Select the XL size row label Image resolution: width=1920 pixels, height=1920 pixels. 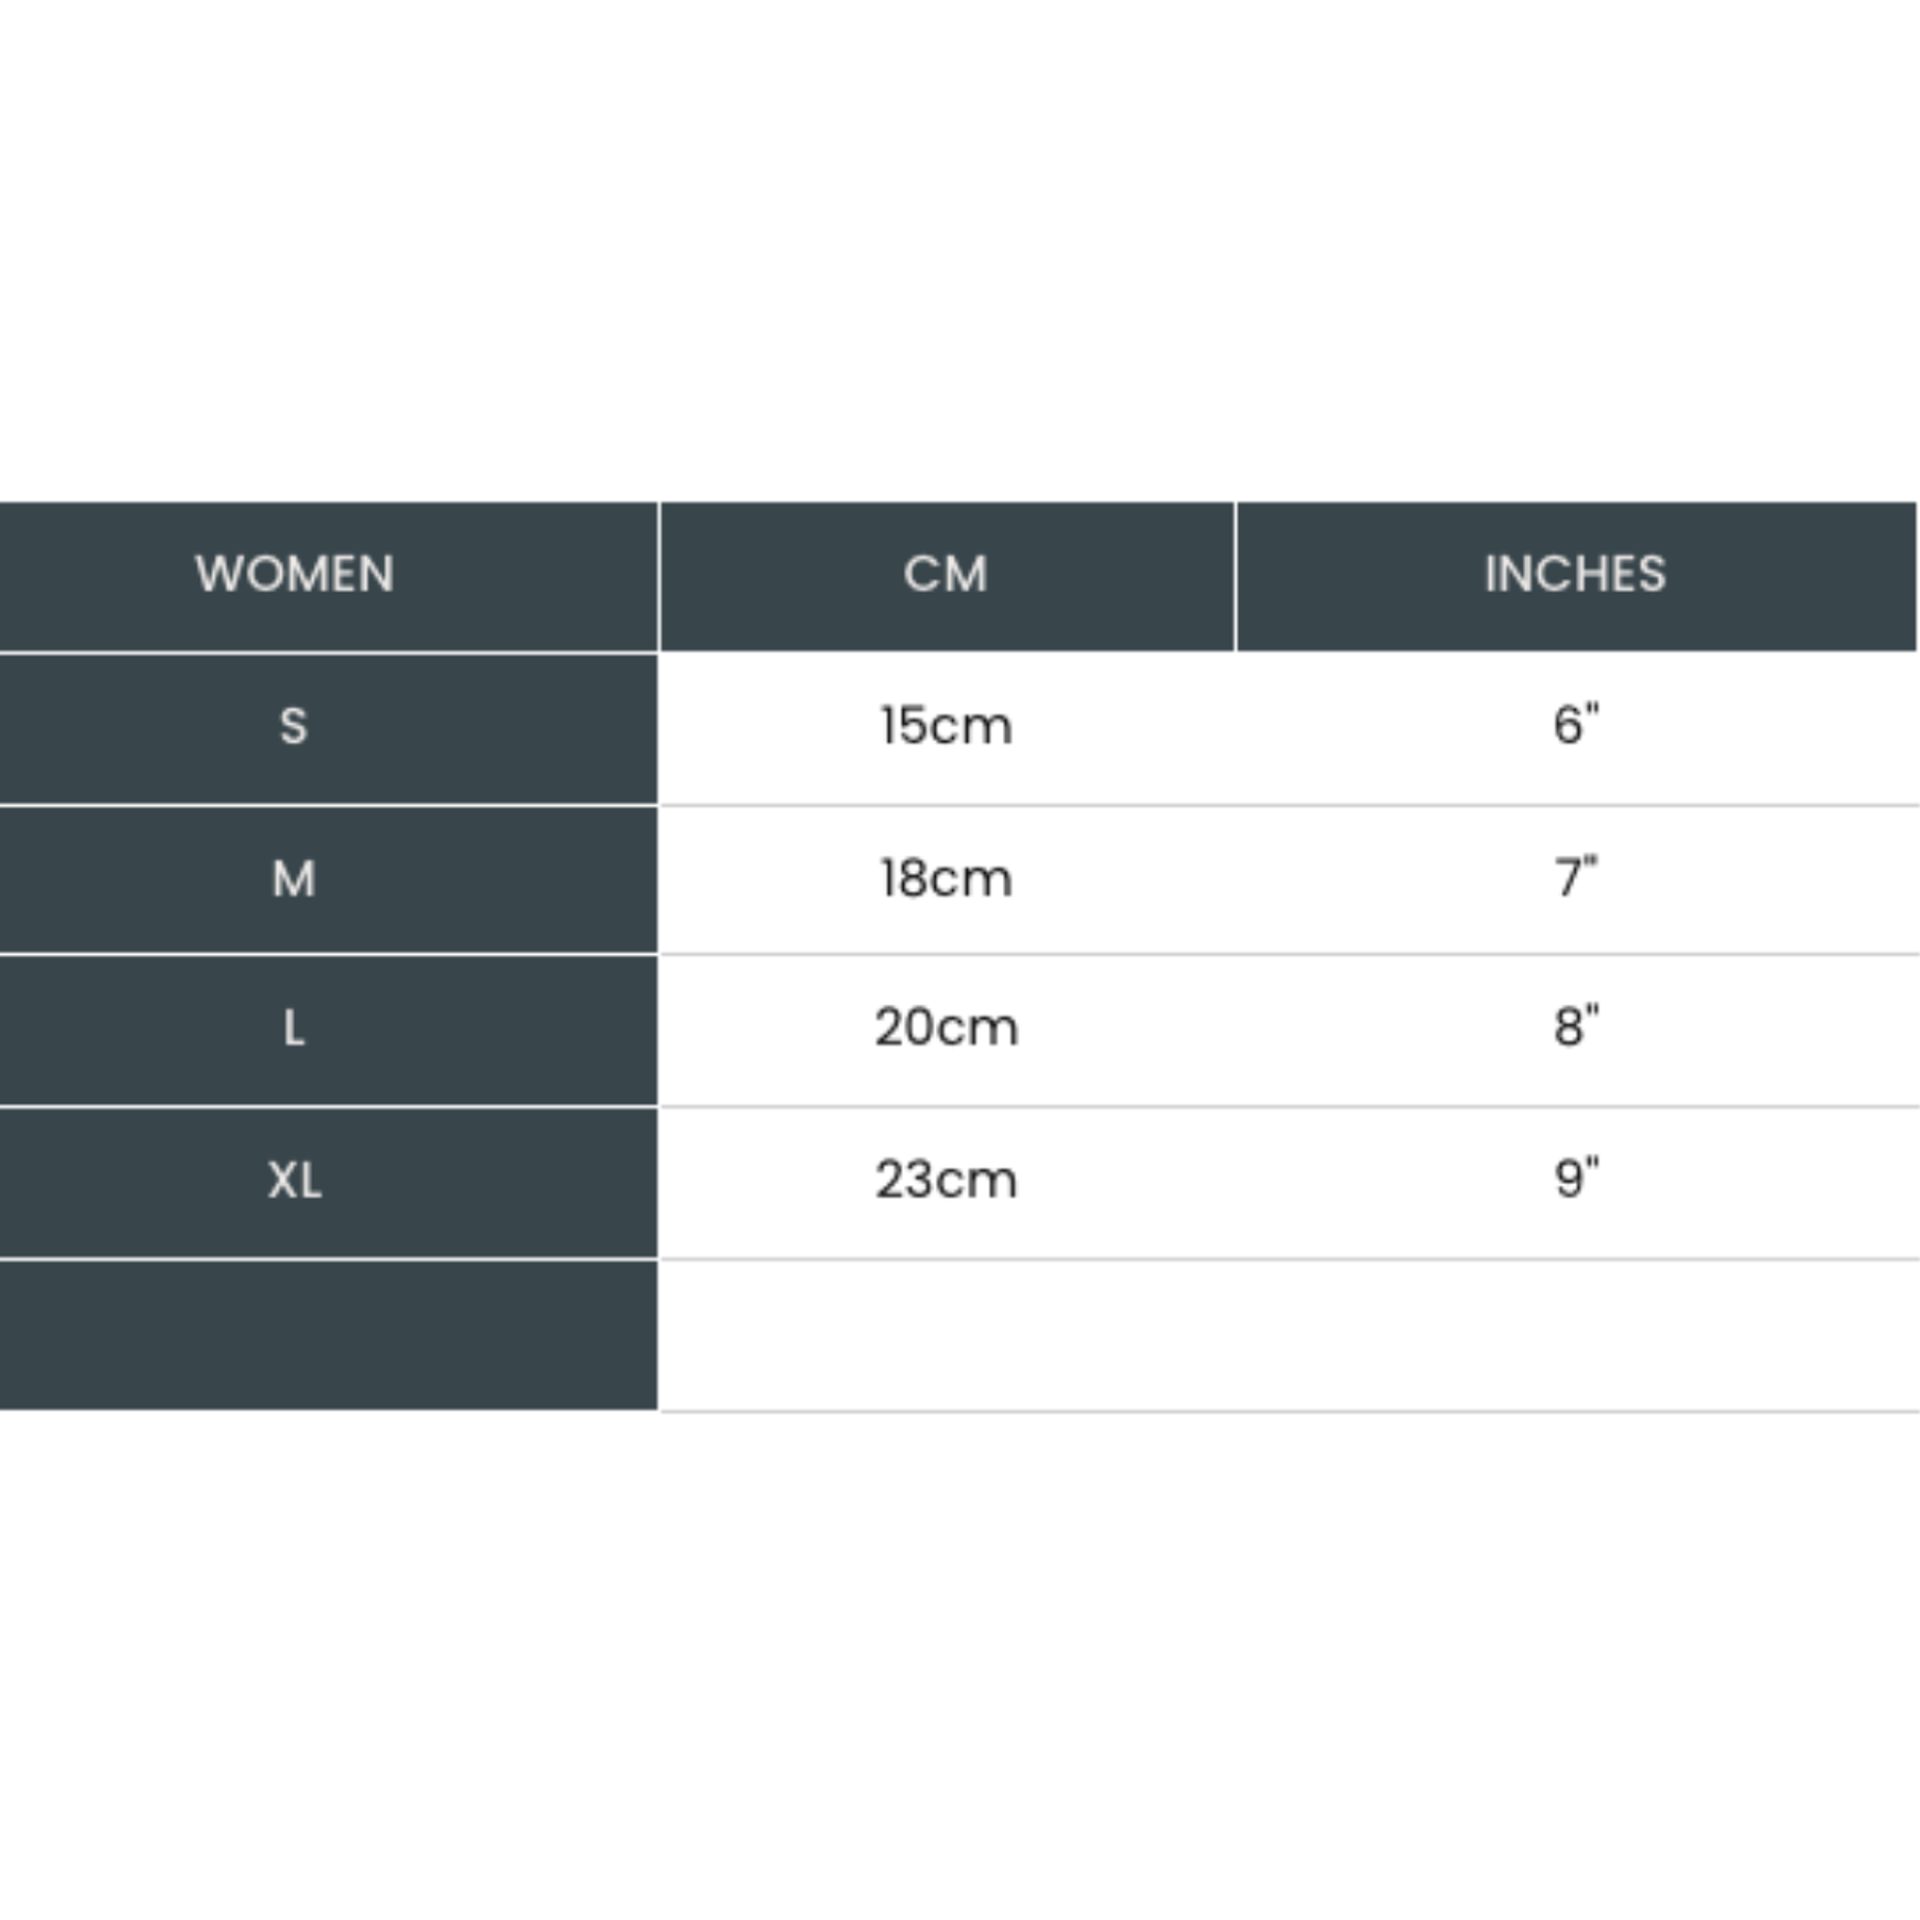tap(294, 1181)
